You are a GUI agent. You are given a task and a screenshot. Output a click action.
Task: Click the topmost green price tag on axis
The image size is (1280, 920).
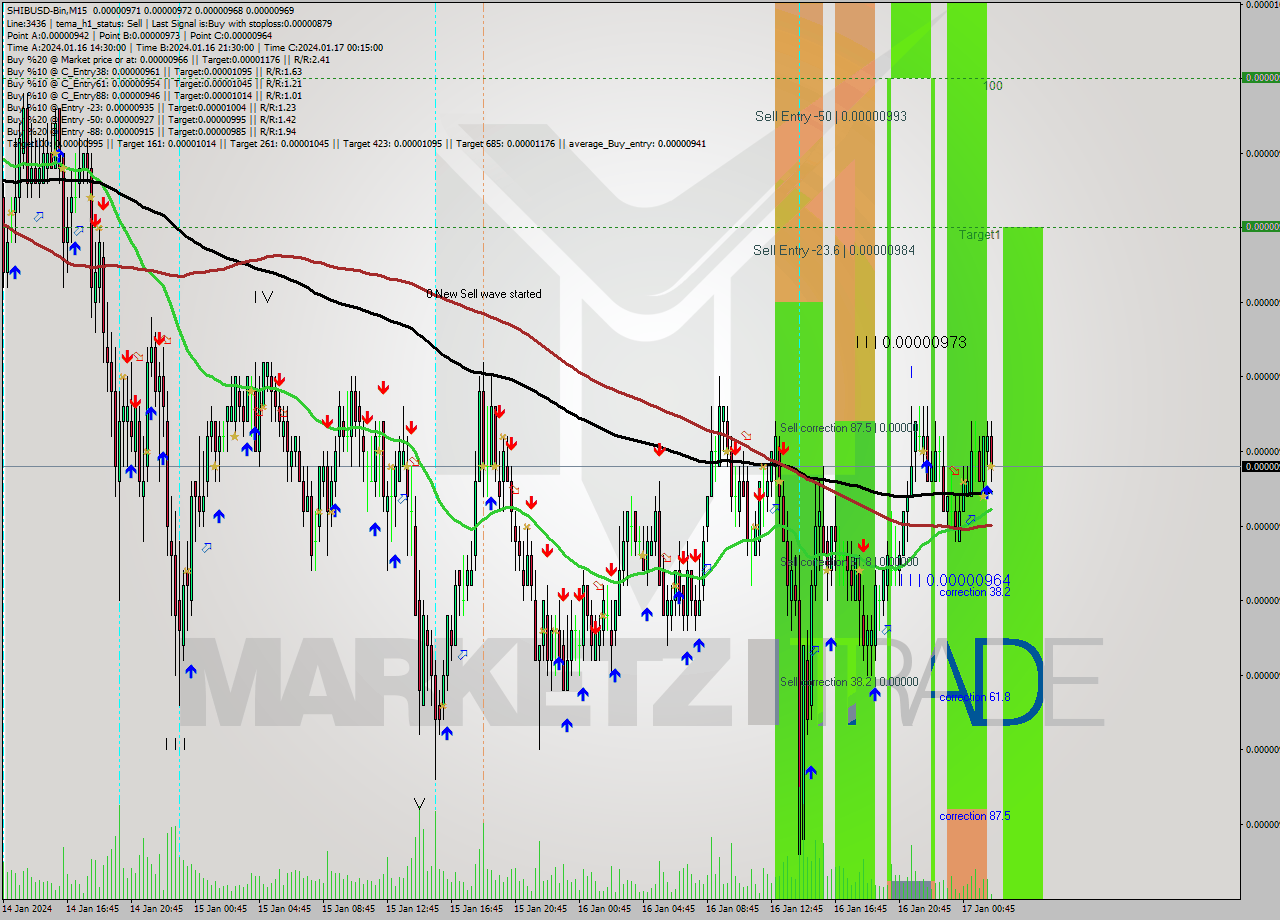1260,77
